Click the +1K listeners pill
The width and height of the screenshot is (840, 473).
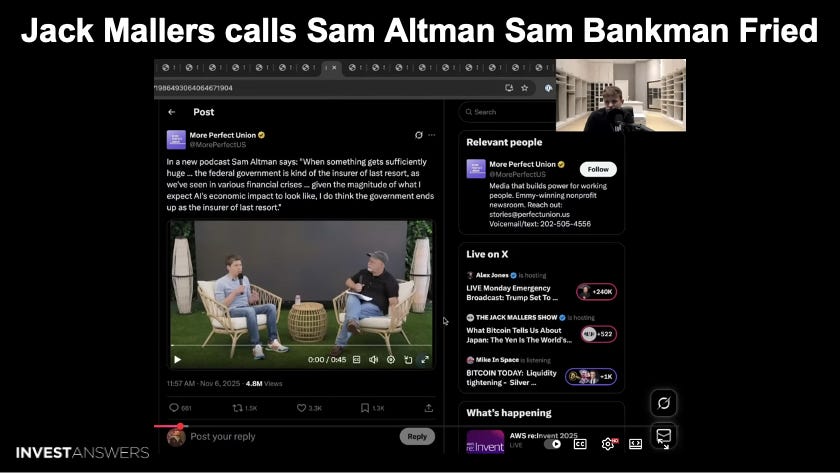coord(591,377)
